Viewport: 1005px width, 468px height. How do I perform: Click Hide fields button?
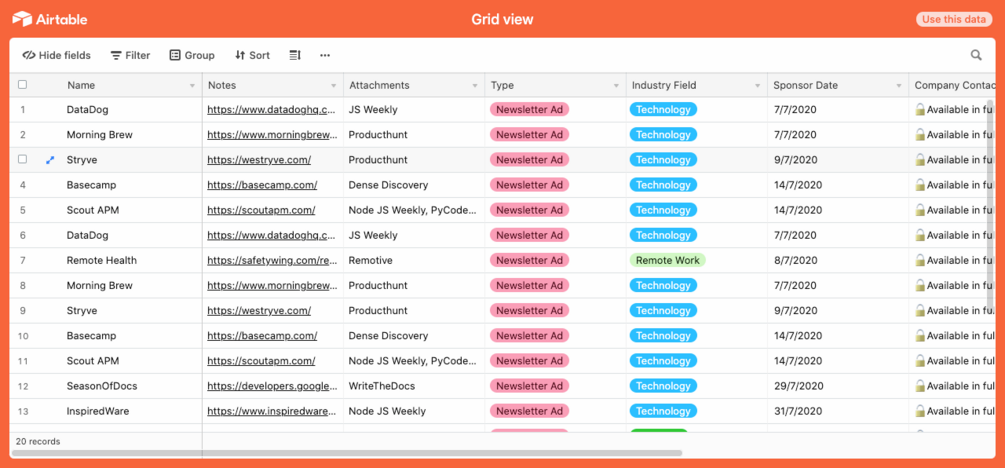pos(56,55)
